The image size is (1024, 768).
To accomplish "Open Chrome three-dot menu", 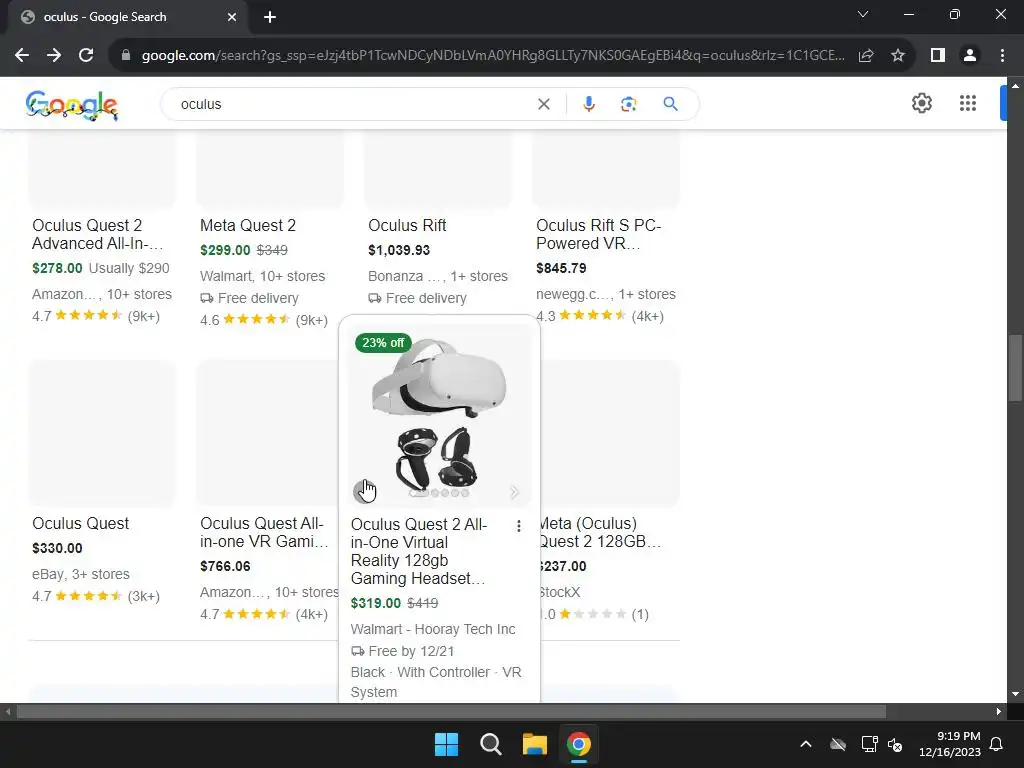I will [x=1002, y=56].
